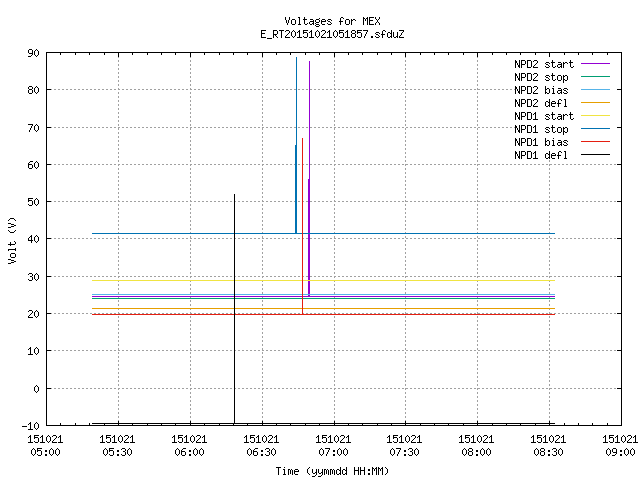Click the y-axis tick value 50

(33, 202)
